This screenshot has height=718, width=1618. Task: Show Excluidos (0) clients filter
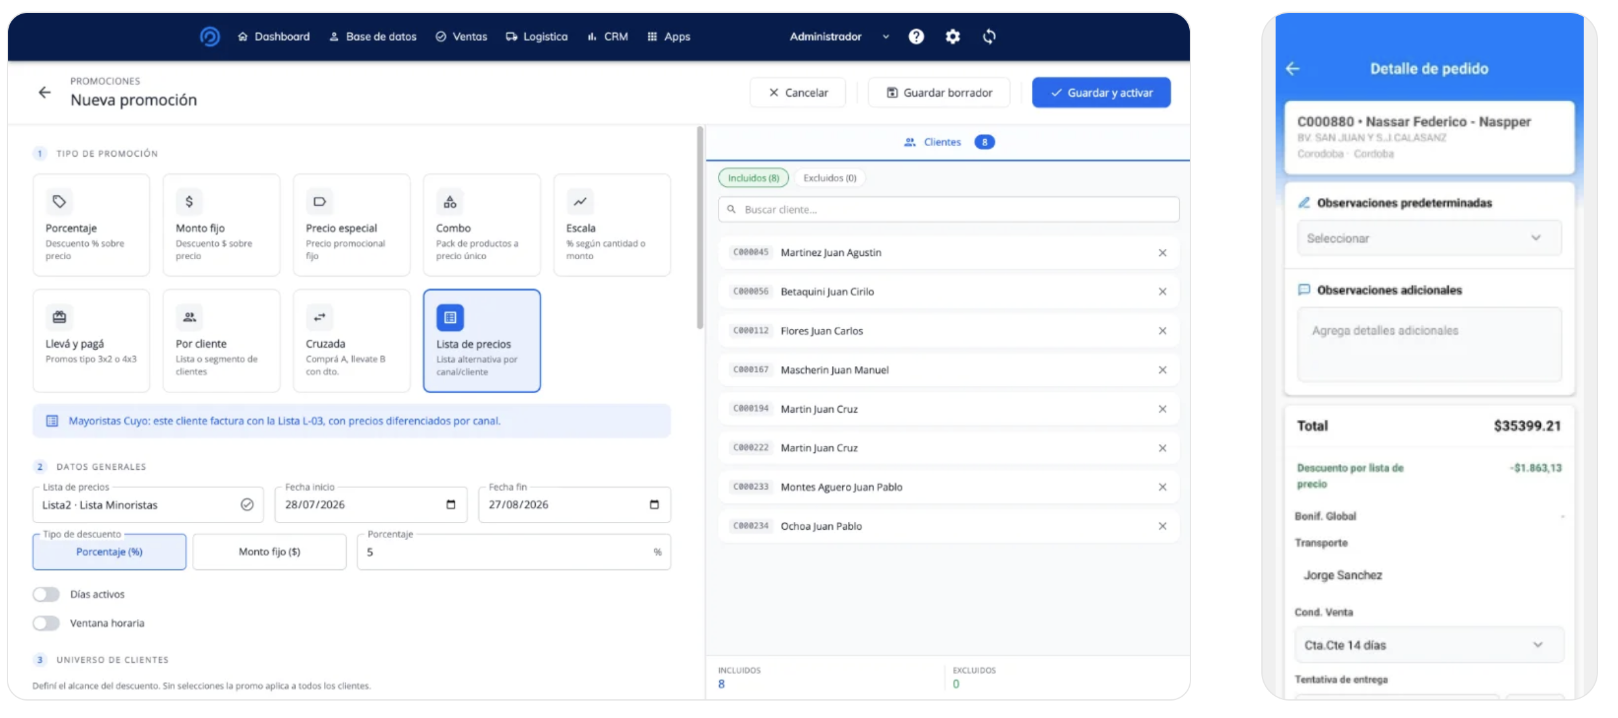pyautogui.click(x=830, y=178)
